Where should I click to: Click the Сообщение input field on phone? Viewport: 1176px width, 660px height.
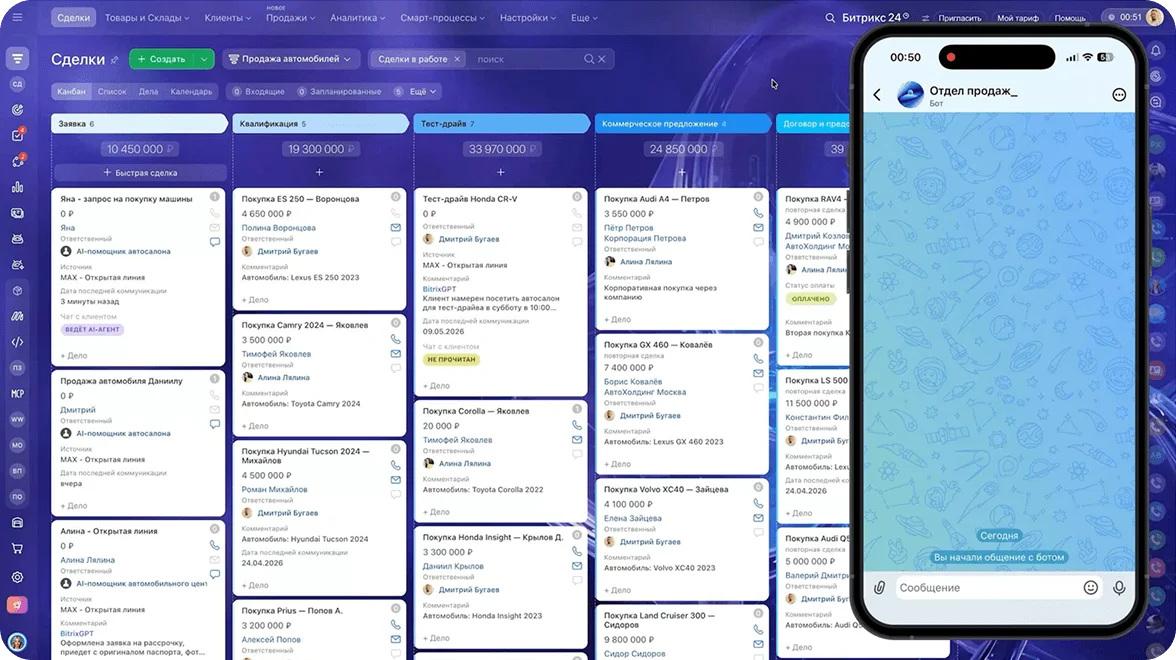(x=987, y=588)
